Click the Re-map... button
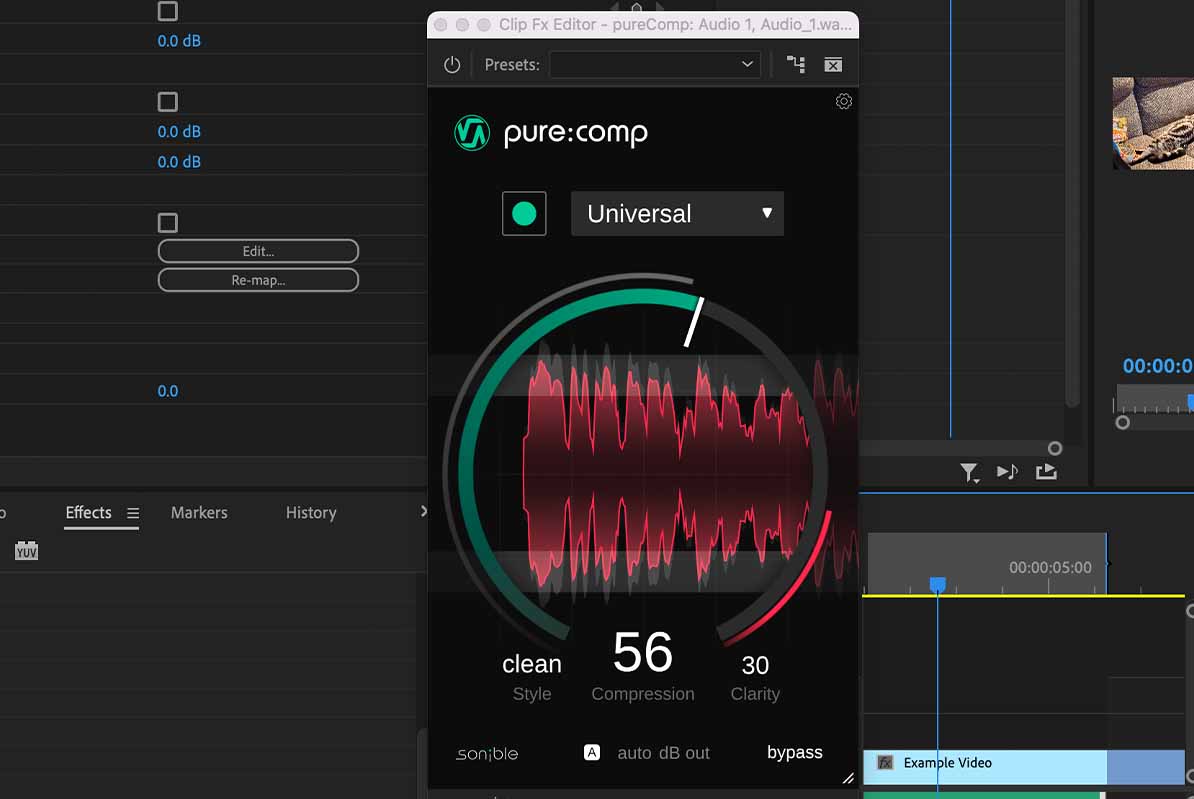Viewport: 1194px width, 799px height. tap(258, 280)
